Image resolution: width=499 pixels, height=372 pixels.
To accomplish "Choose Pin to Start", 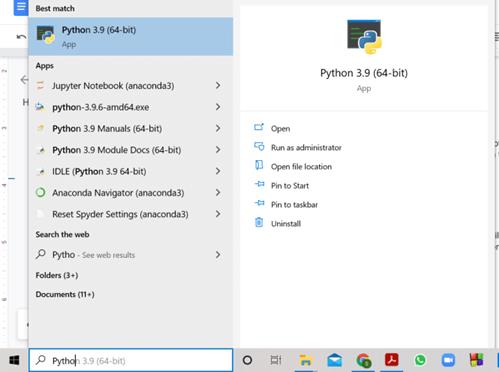I will click(x=290, y=186).
